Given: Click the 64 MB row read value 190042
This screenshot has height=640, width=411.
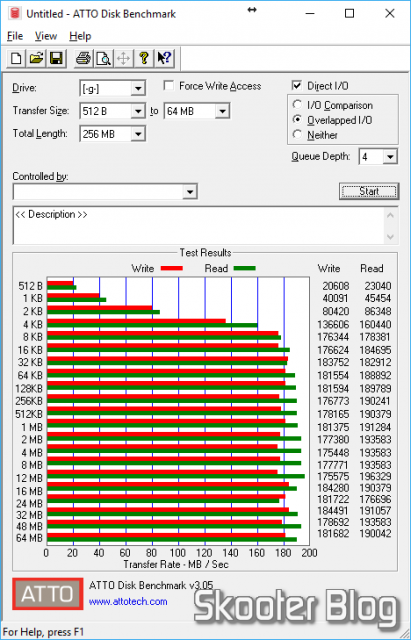Looking at the screenshot, I should (x=375, y=533).
